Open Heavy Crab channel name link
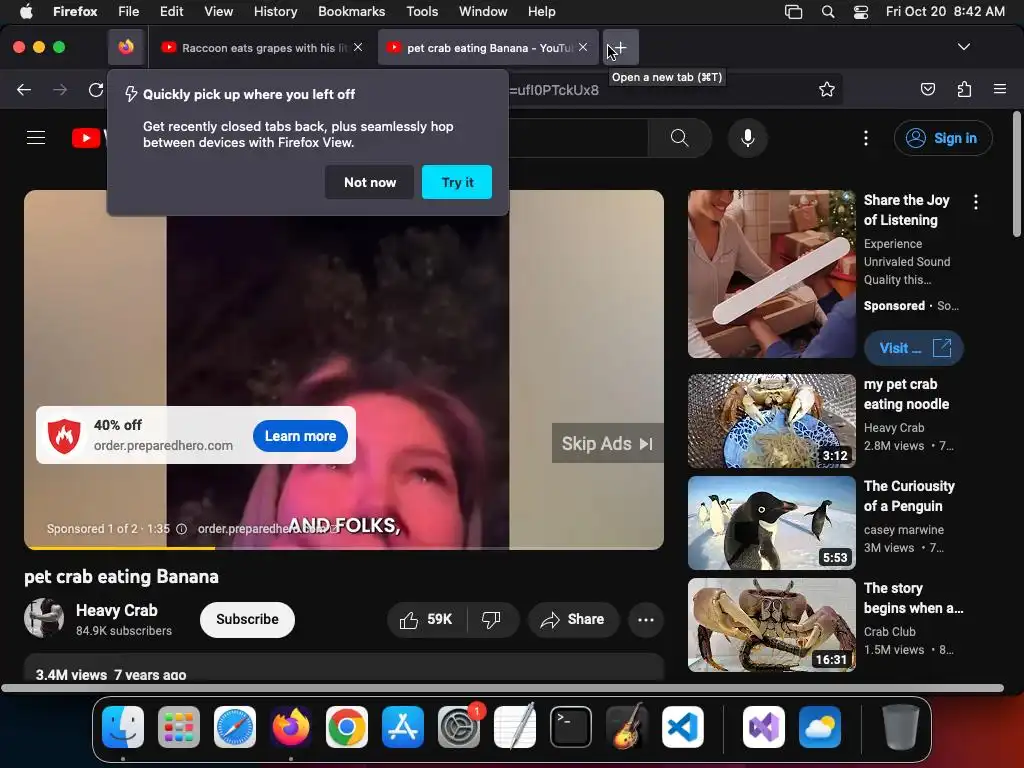1024x768 pixels. click(116, 610)
